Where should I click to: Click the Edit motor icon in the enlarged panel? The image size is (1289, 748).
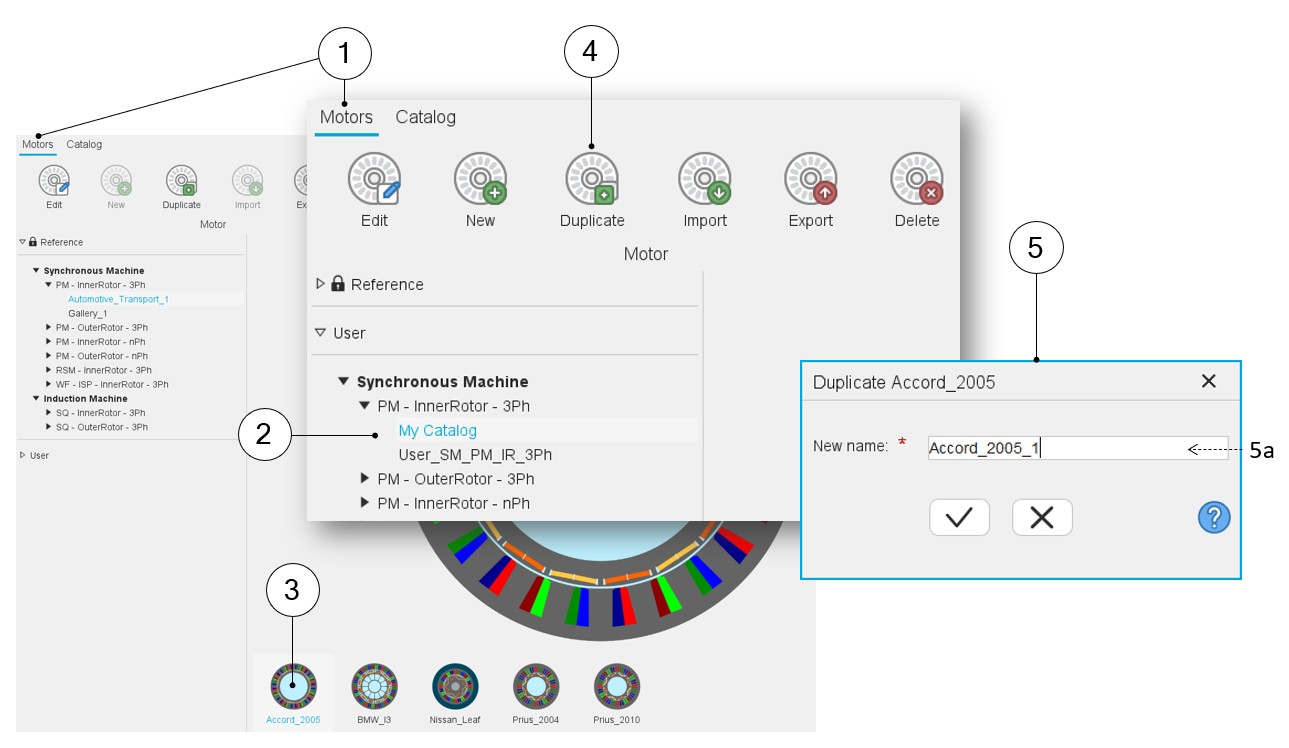click(x=374, y=179)
